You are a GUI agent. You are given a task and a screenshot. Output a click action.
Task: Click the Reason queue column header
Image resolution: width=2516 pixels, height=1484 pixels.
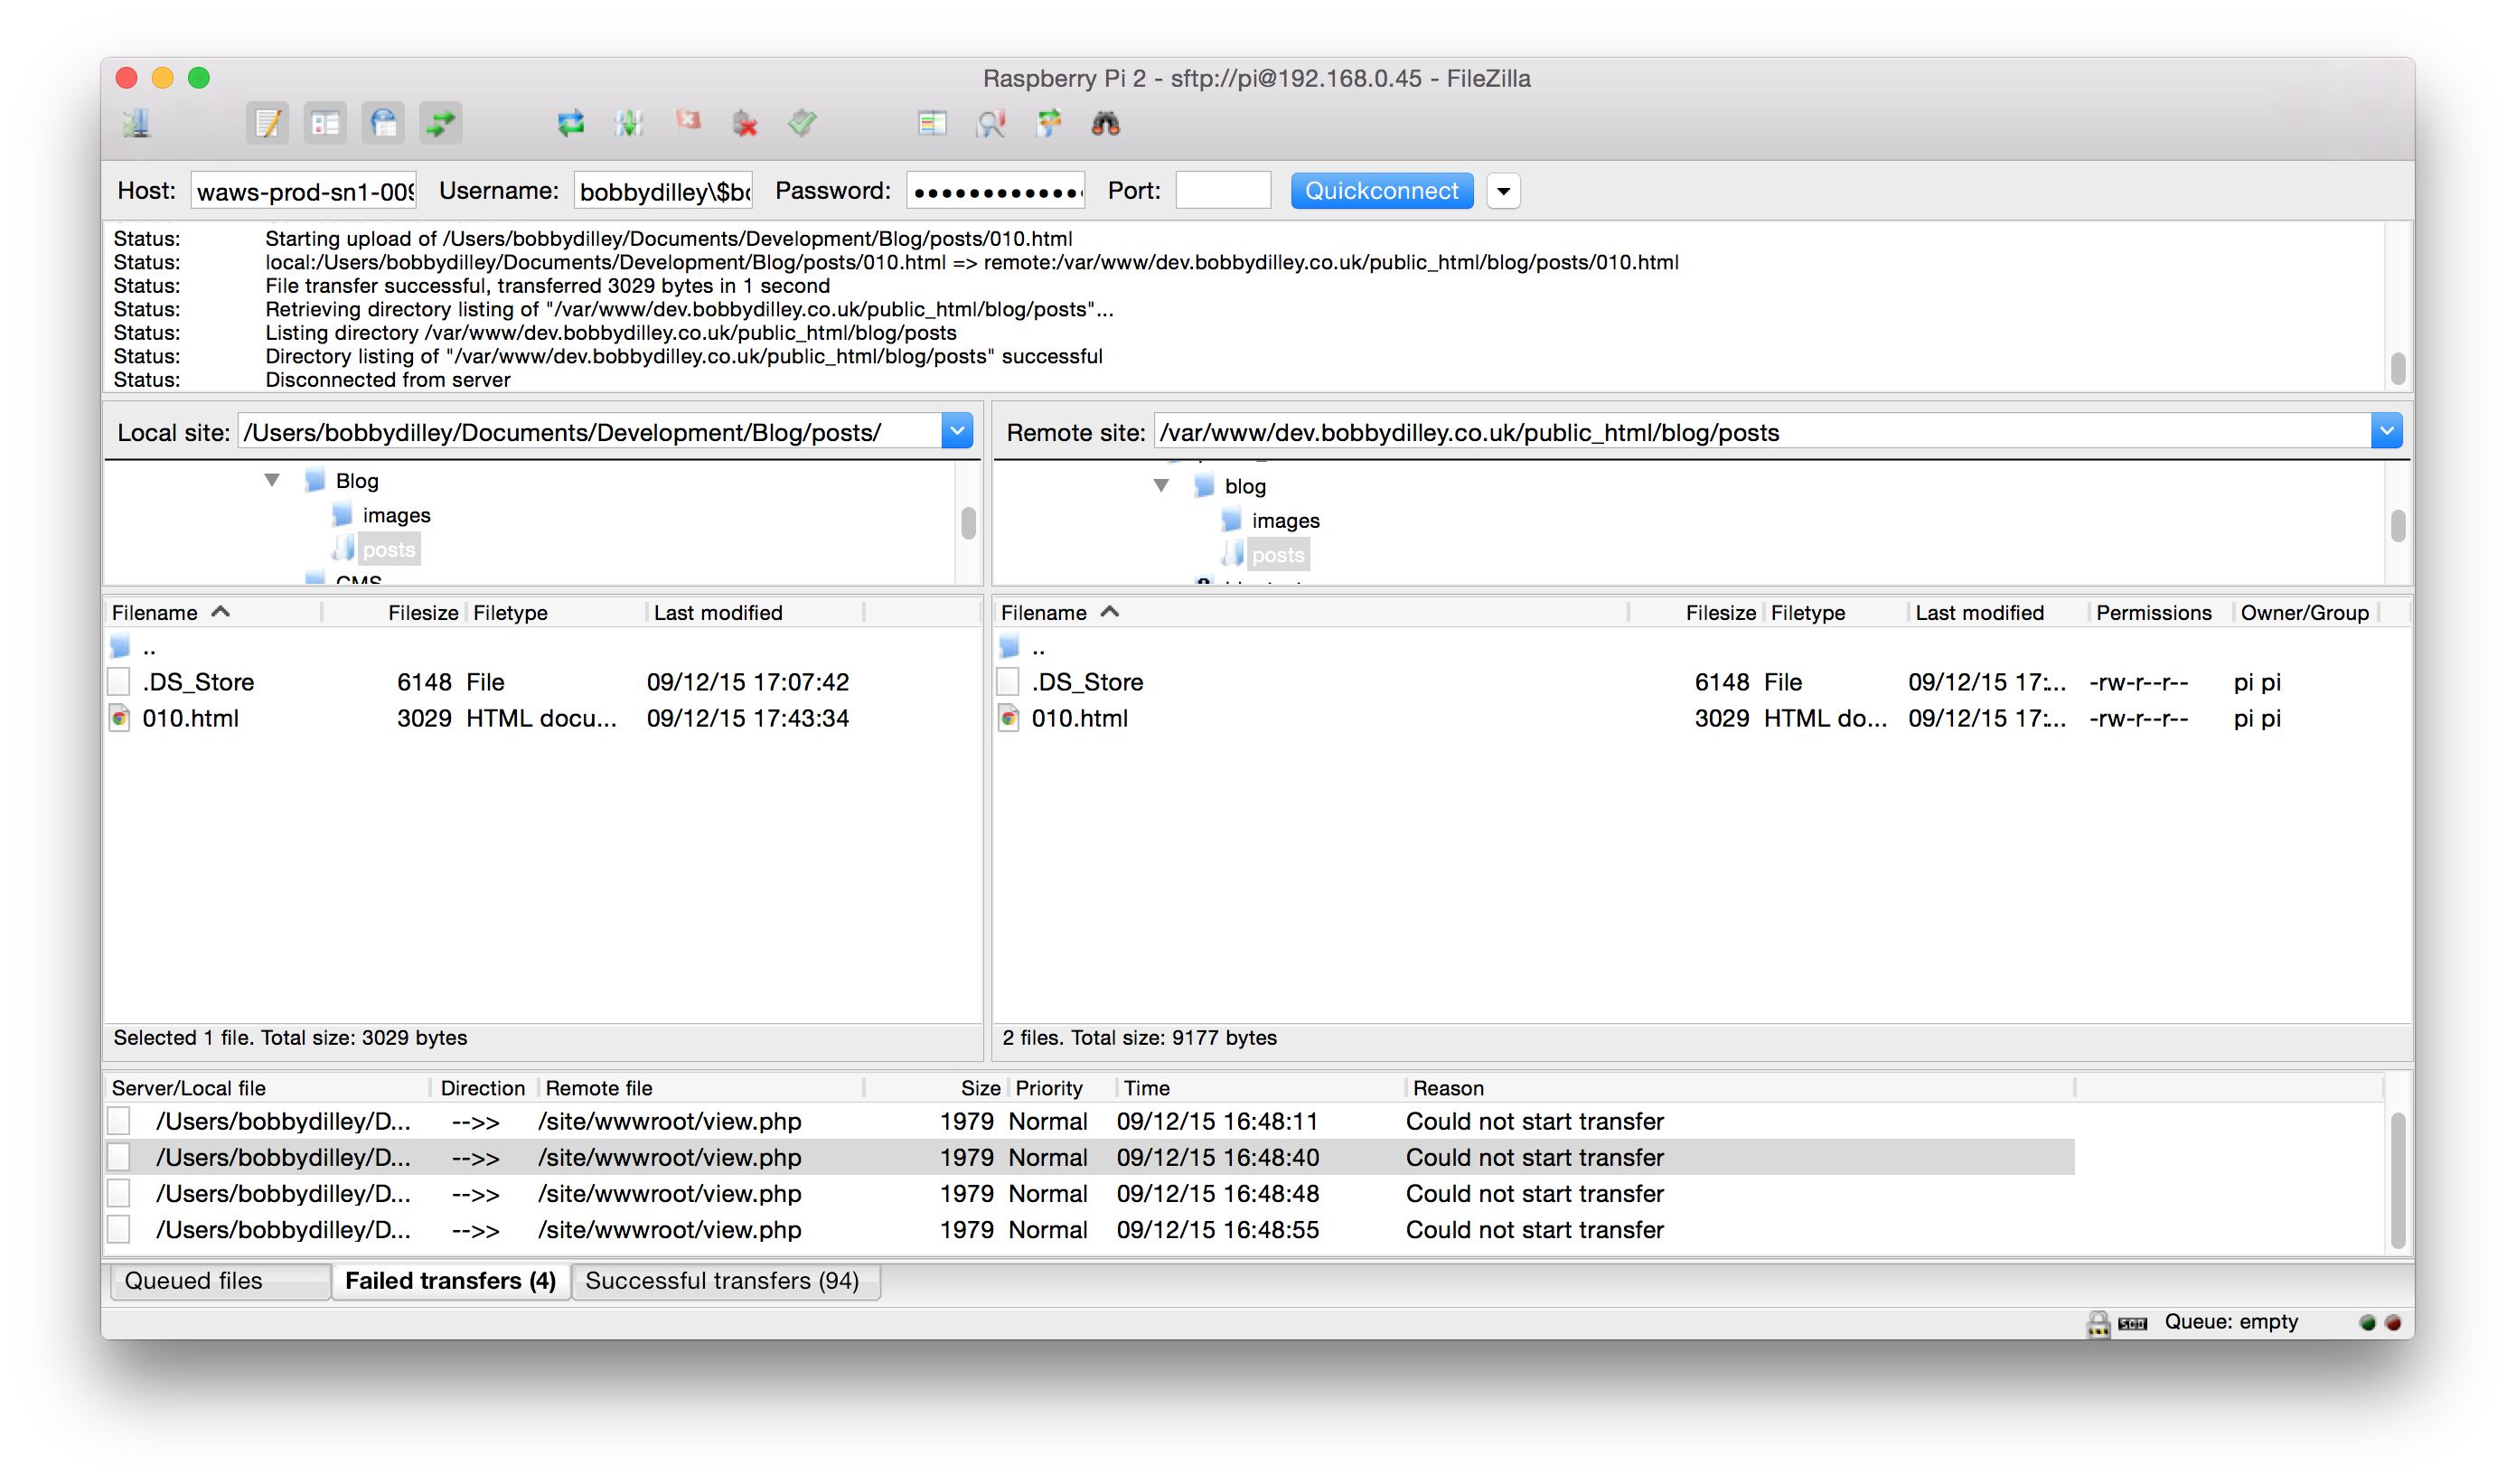[x=1740, y=1089]
